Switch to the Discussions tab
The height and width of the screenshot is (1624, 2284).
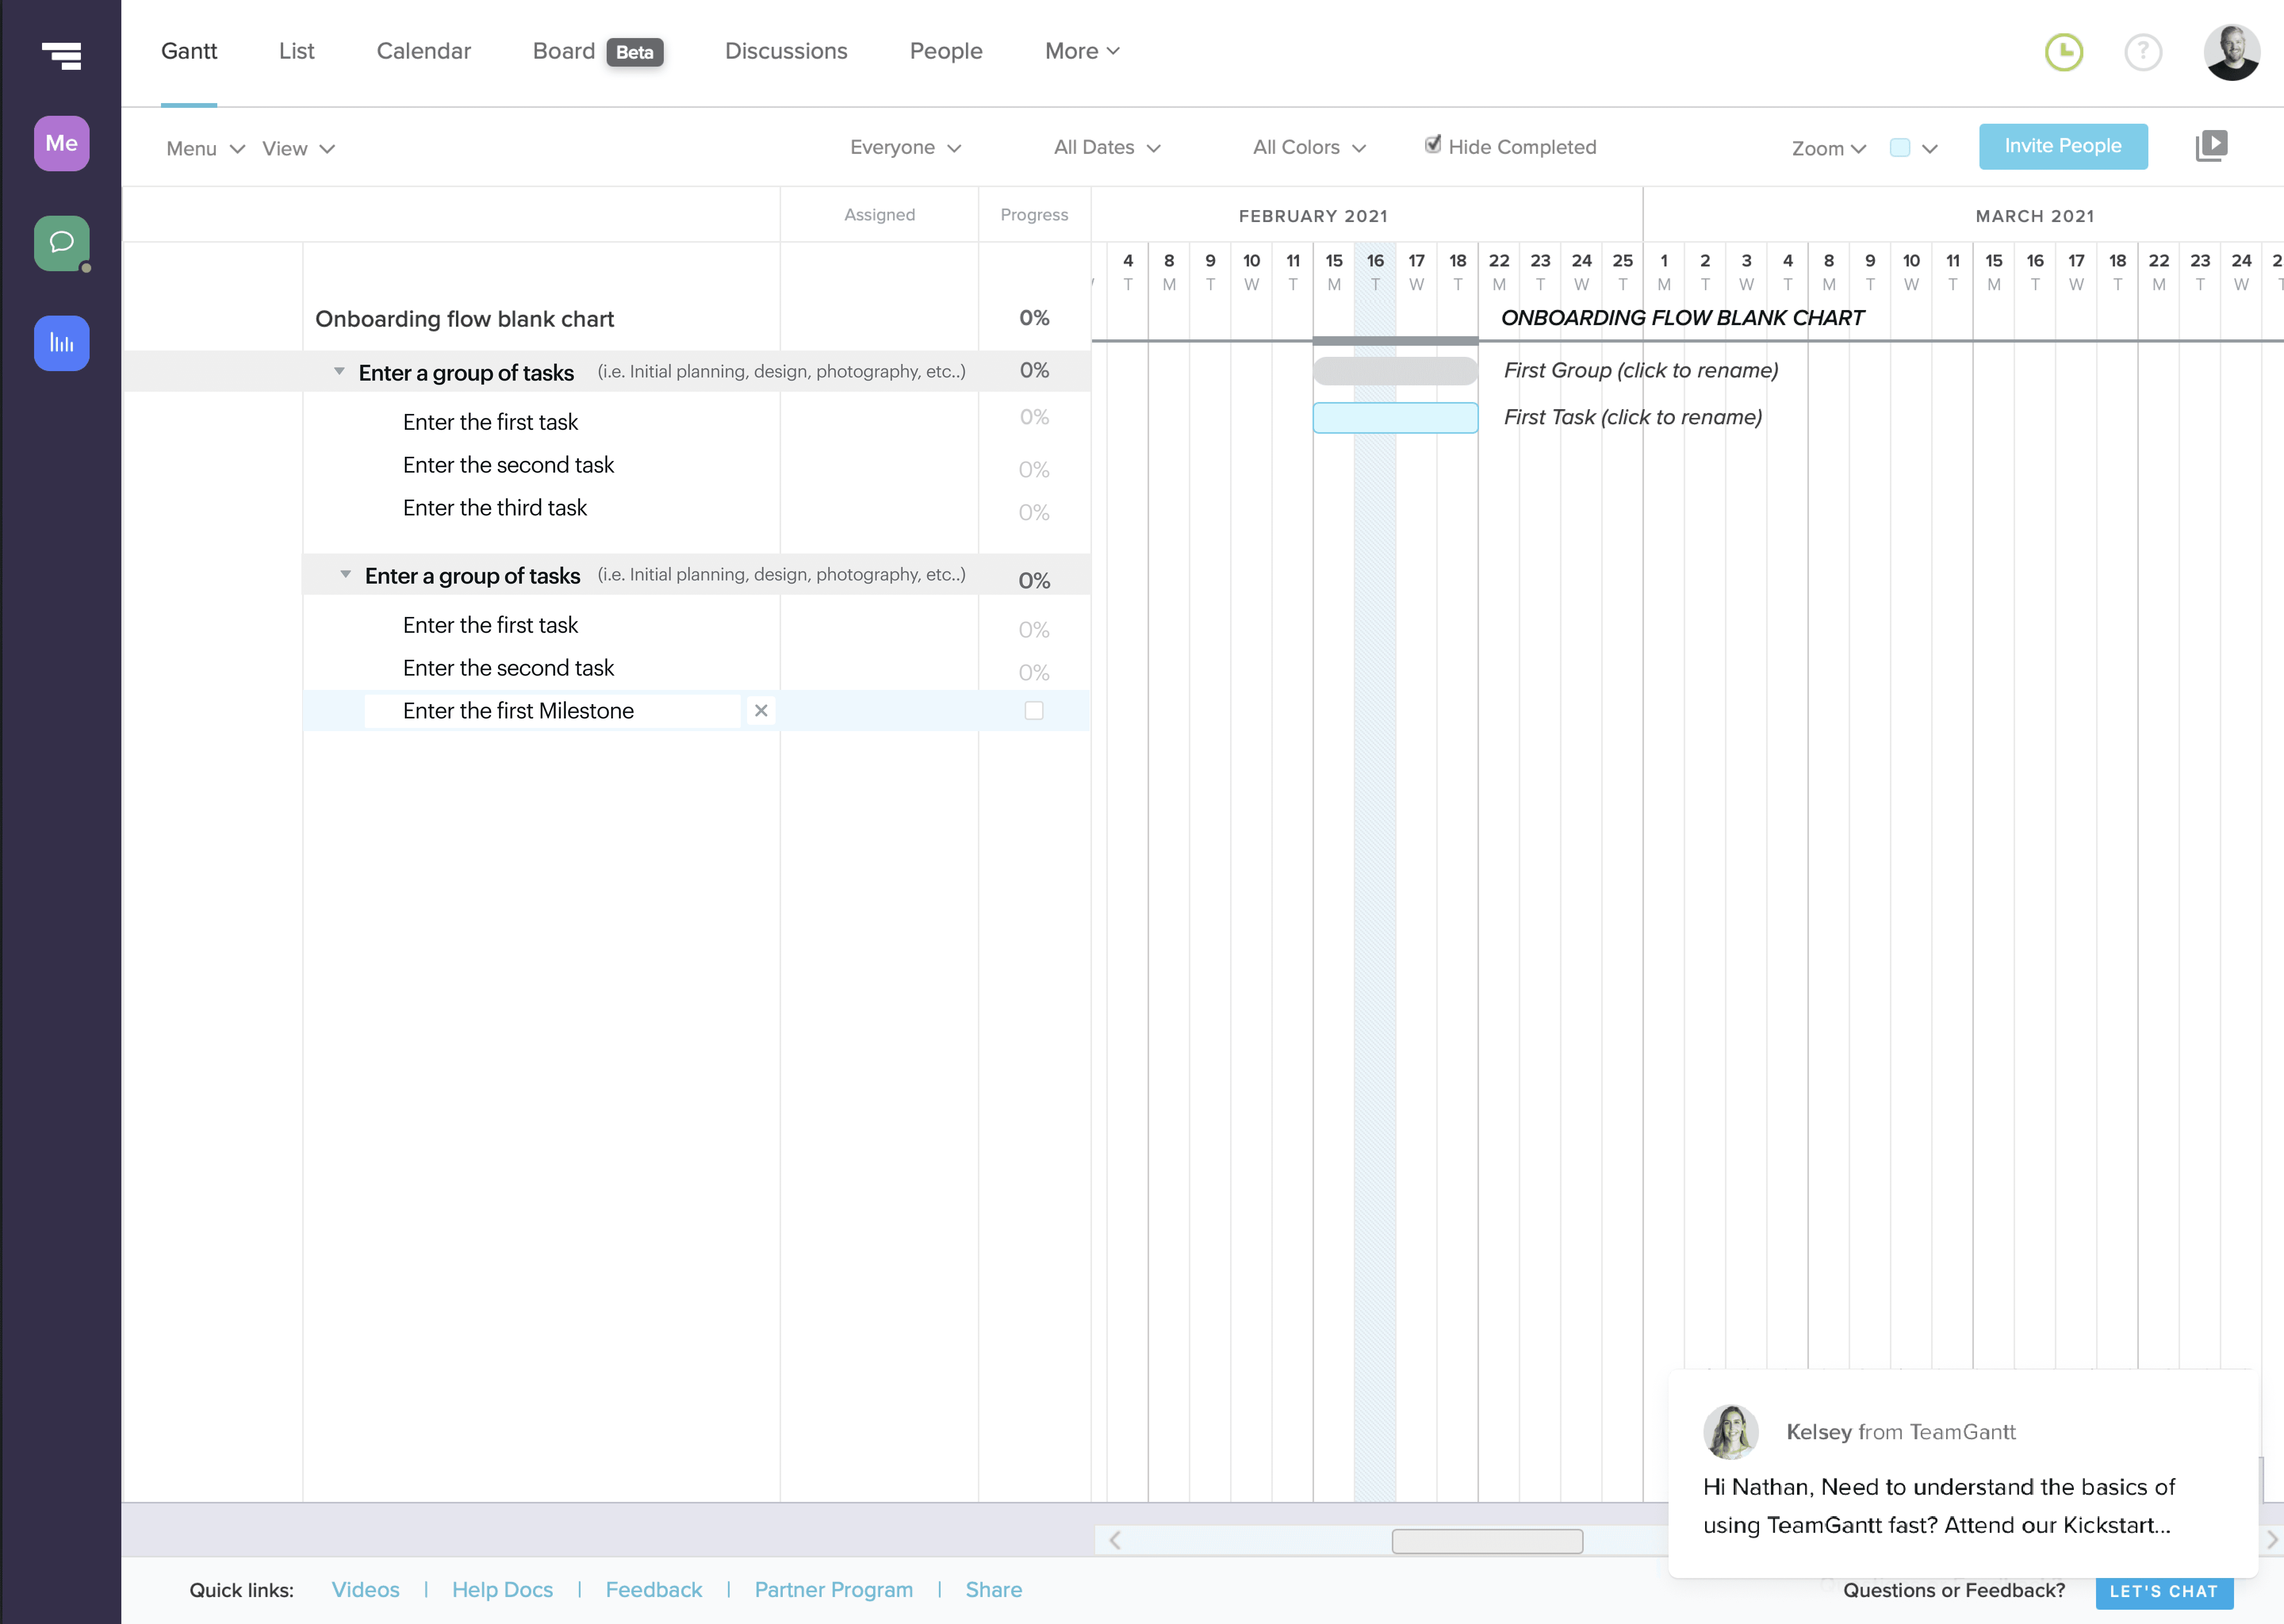tap(786, 51)
